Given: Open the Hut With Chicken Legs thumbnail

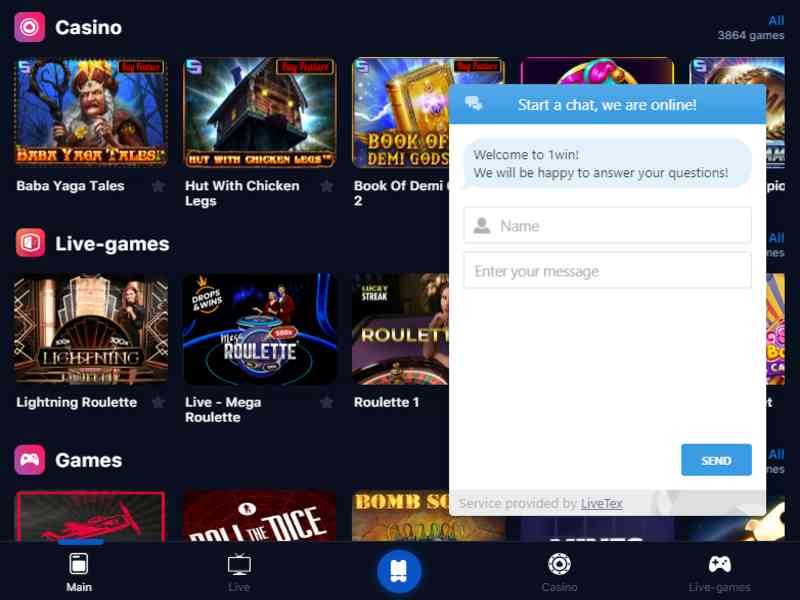Looking at the screenshot, I should [260, 112].
